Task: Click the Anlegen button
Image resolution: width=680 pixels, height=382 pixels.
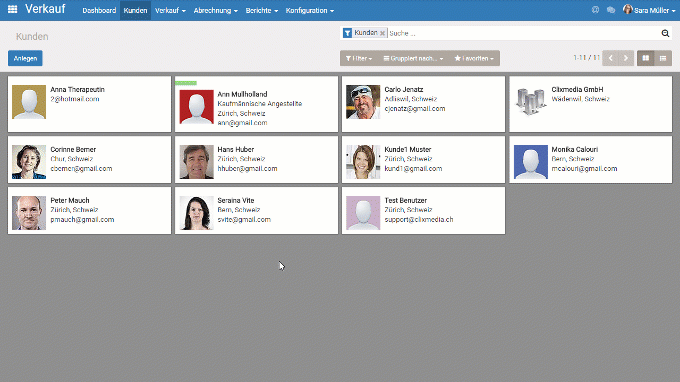Action: tap(25, 58)
